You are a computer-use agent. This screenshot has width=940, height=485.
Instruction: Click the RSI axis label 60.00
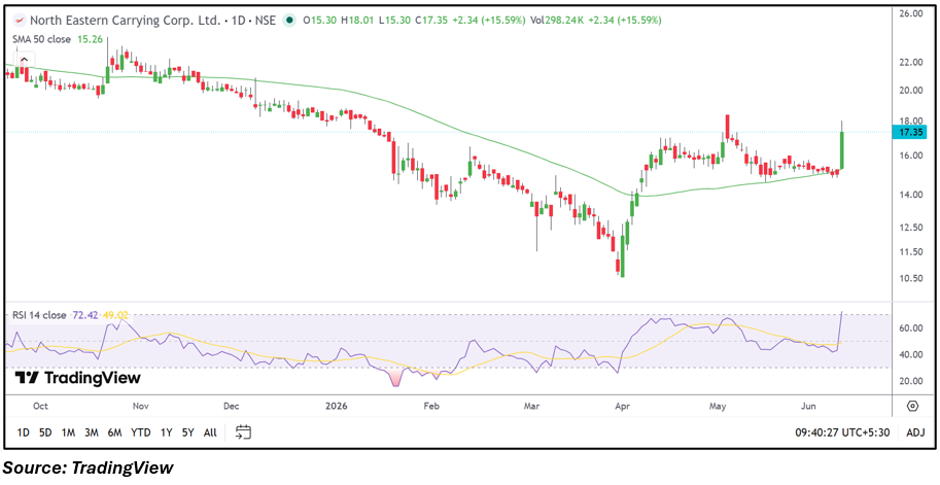[910, 328]
